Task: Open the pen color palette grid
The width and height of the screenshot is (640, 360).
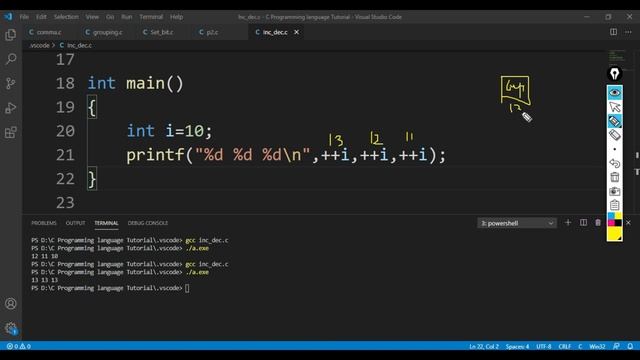Action: pyautogui.click(x=615, y=219)
